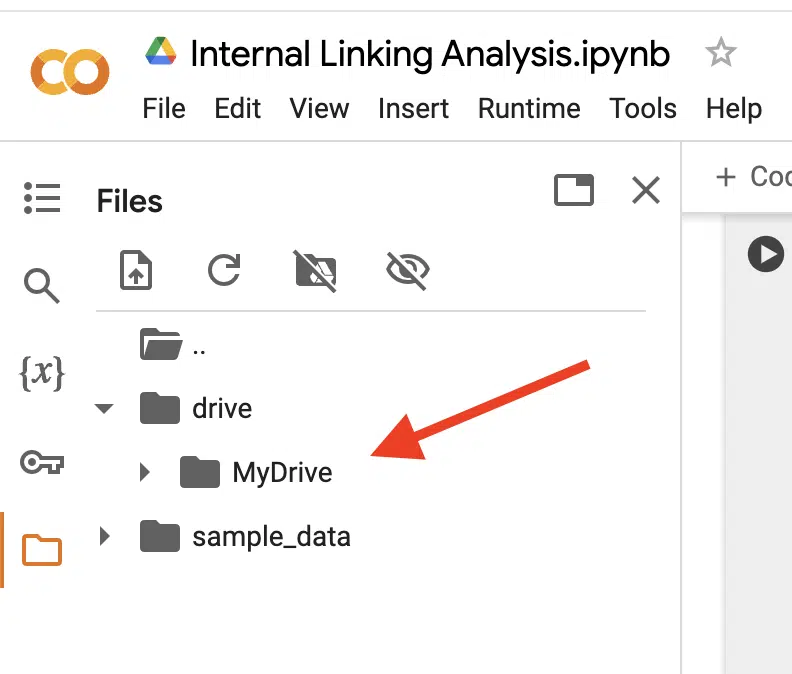Upload to session storage icon

point(136,270)
